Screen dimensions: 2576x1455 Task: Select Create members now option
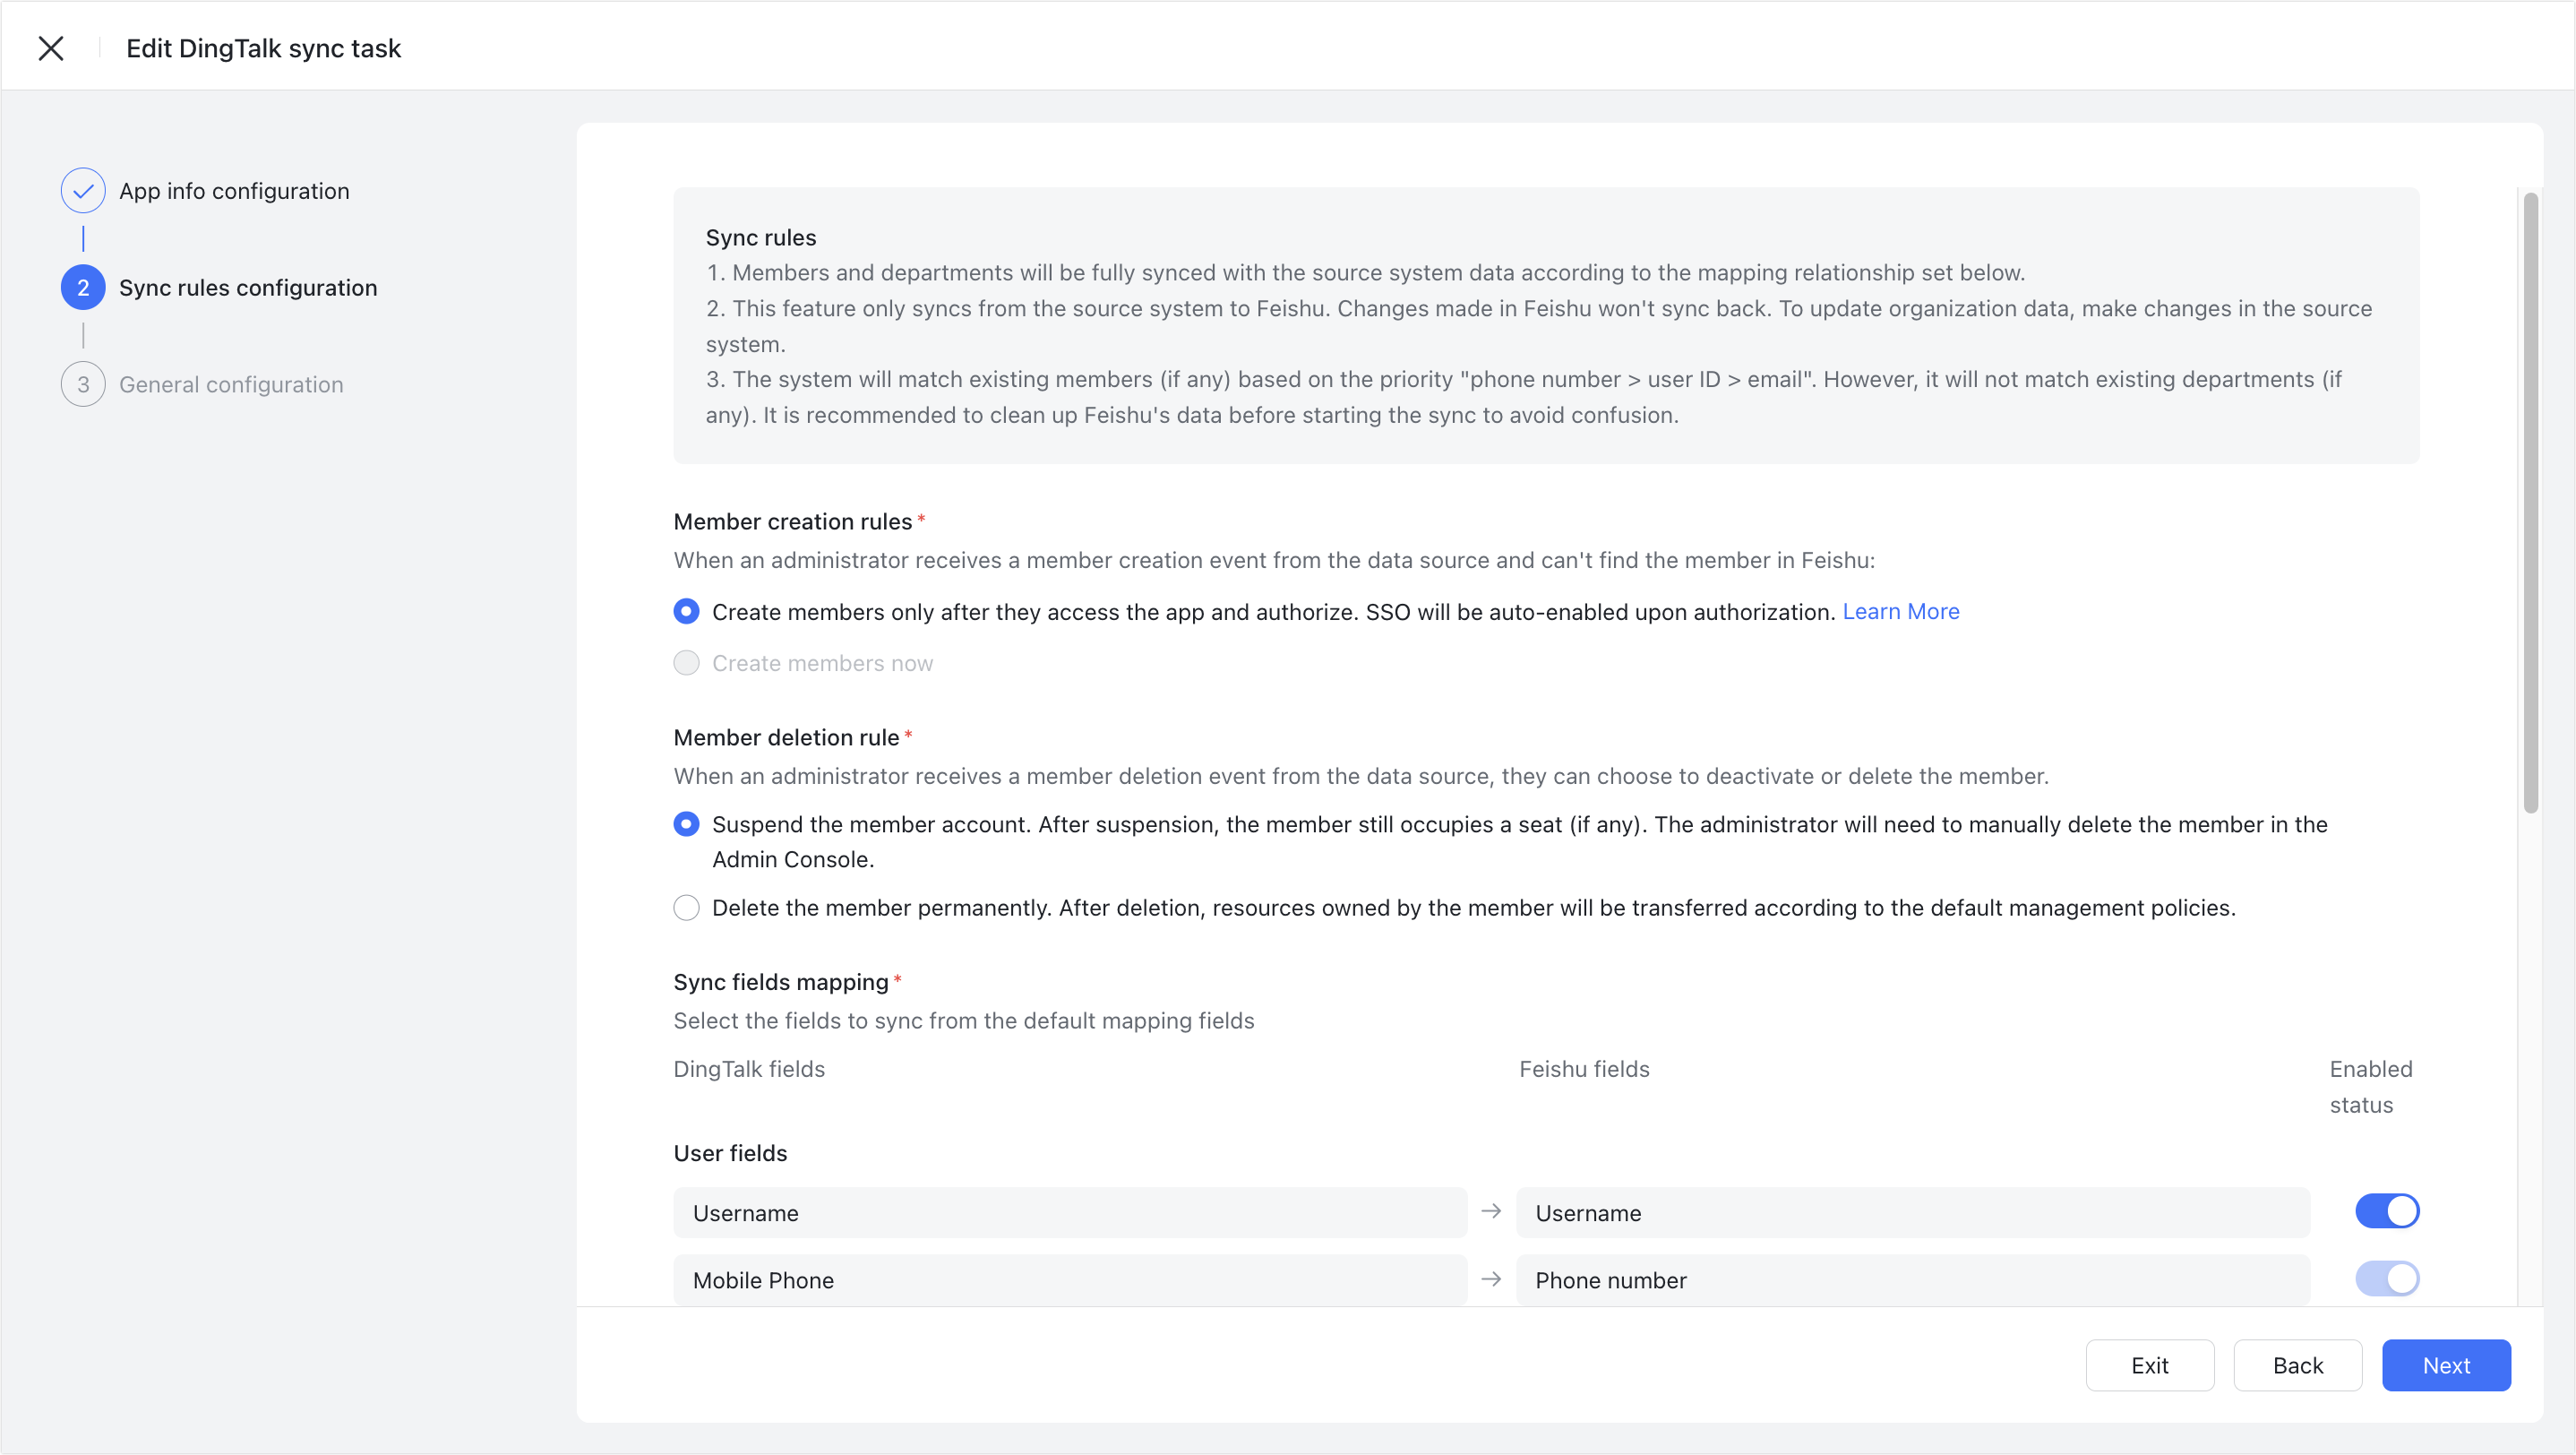coord(686,663)
